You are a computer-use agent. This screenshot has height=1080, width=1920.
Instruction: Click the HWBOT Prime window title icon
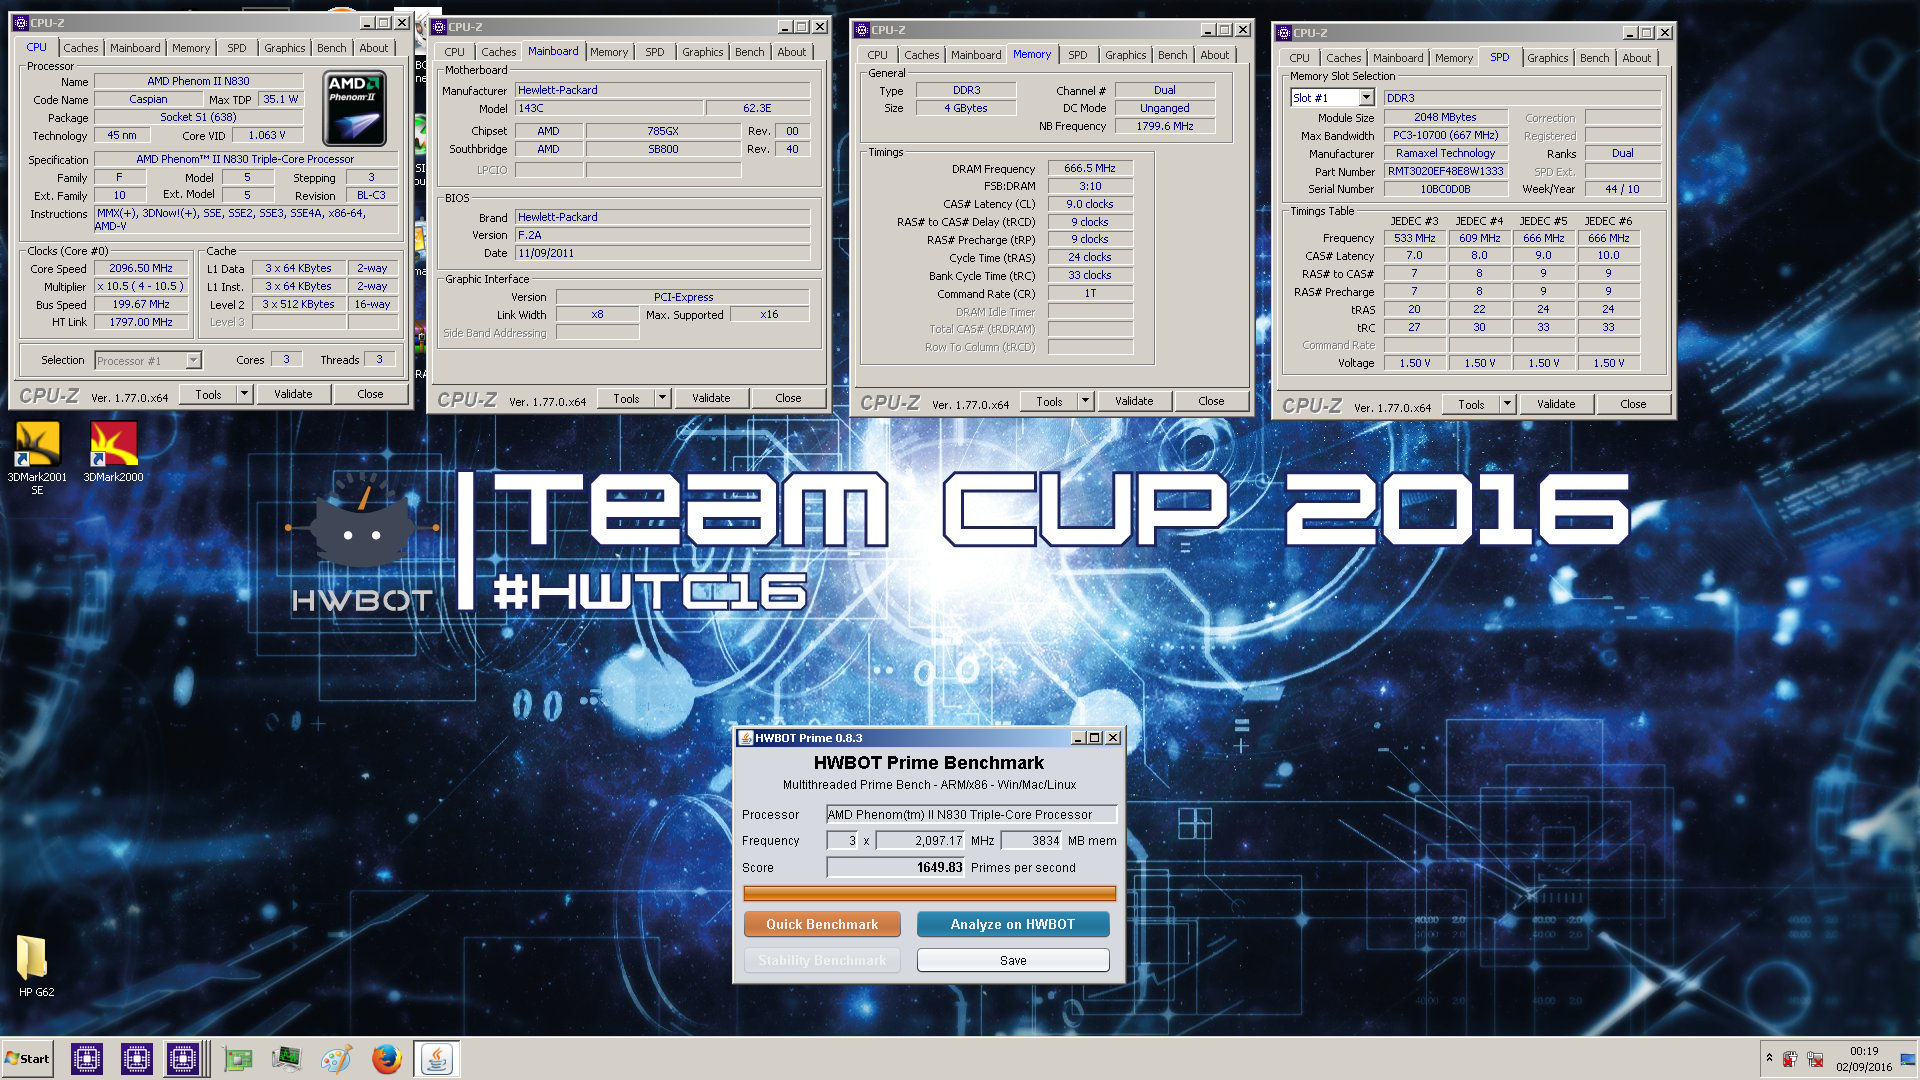point(745,738)
